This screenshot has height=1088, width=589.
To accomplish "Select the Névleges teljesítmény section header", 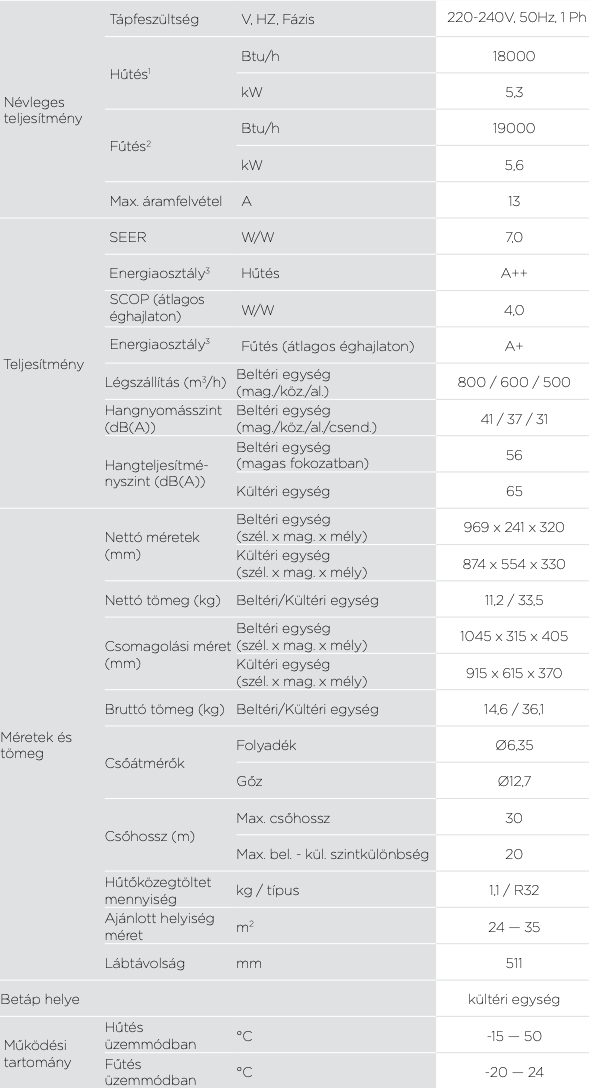I will point(43,110).
